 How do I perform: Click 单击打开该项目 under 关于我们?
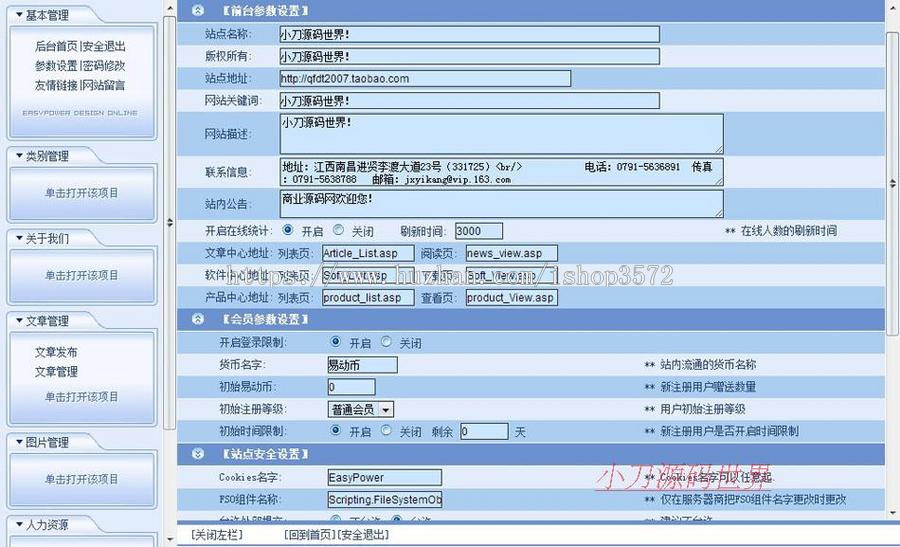tap(82, 276)
